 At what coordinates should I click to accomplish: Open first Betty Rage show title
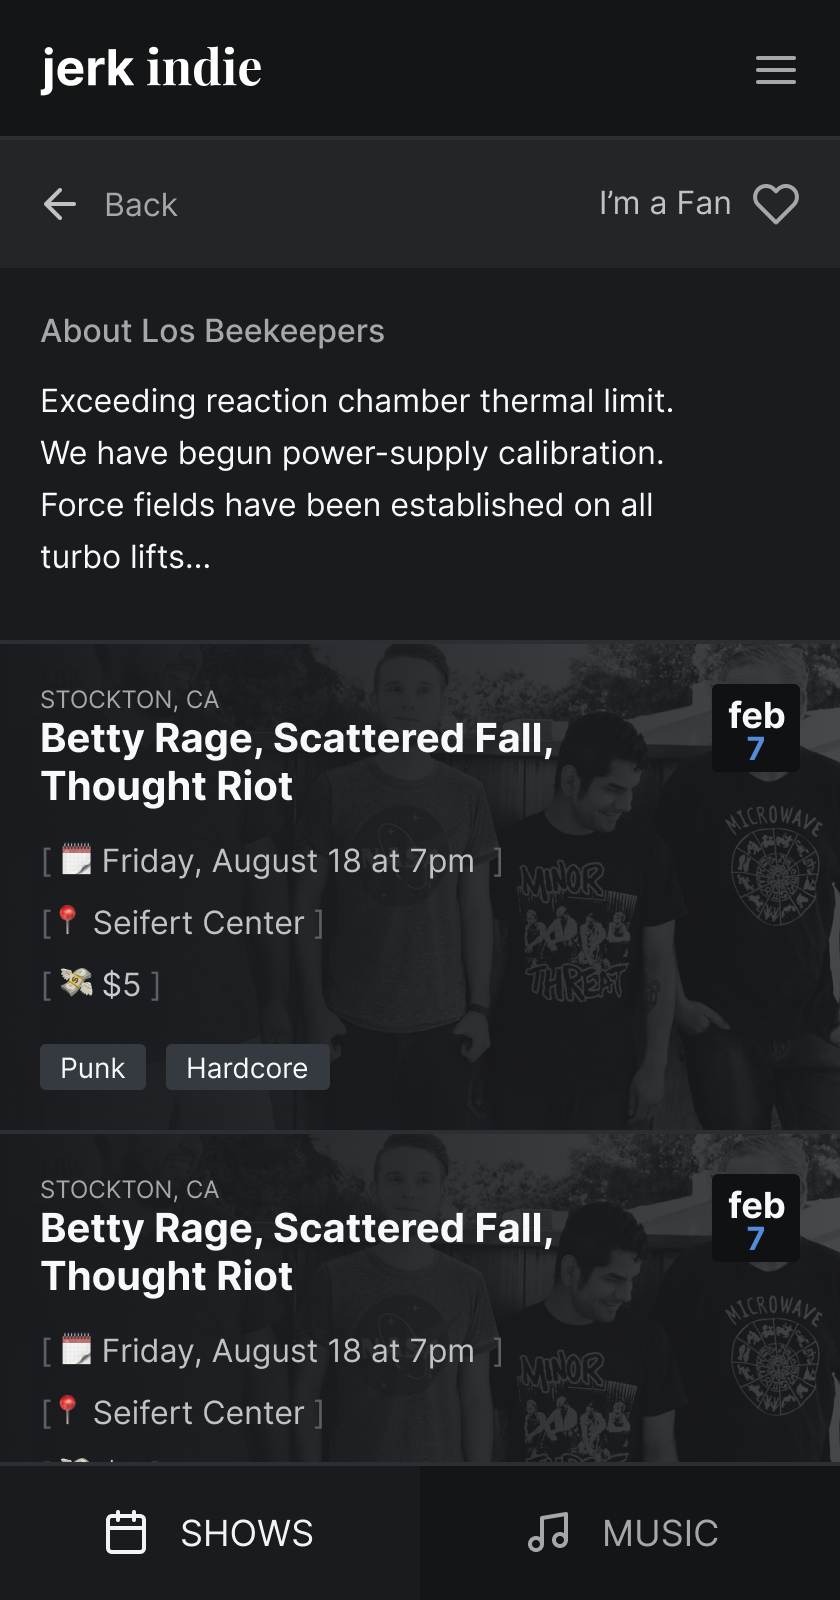tap(296, 762)
